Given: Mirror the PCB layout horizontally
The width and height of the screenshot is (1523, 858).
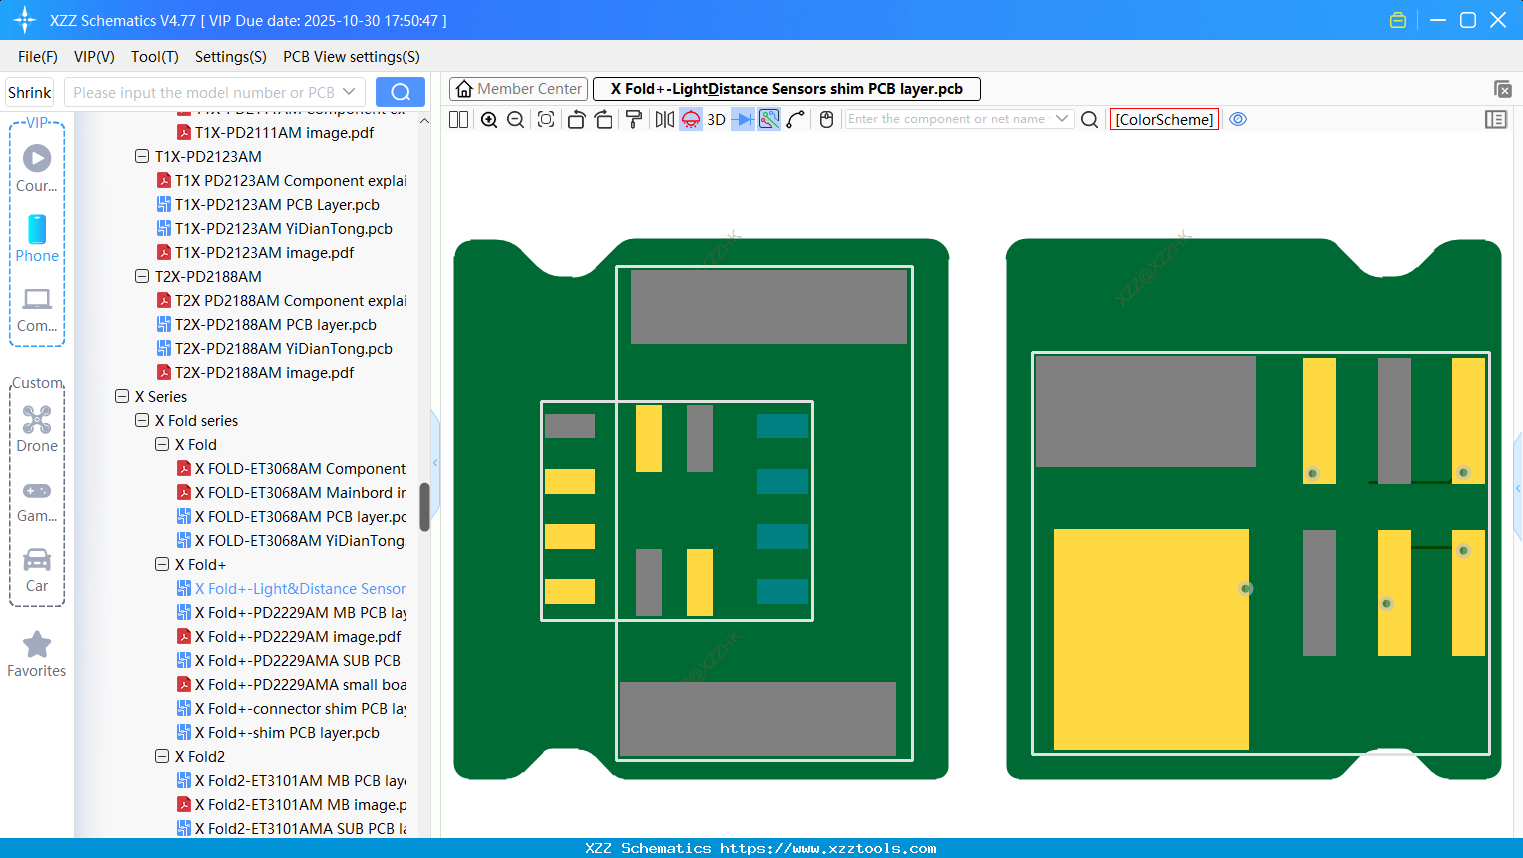Looking at the screenshot, I should tap(663, 119).
